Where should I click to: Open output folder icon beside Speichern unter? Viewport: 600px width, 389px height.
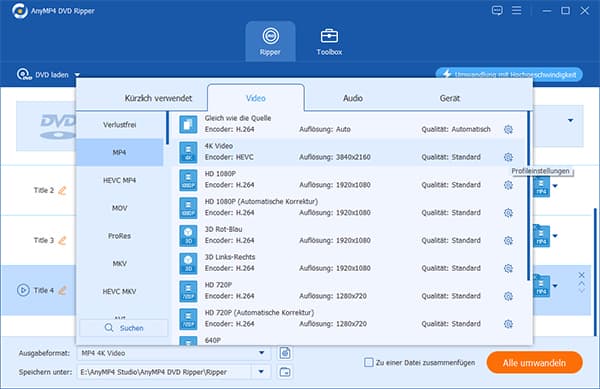(x=285, y=372)
